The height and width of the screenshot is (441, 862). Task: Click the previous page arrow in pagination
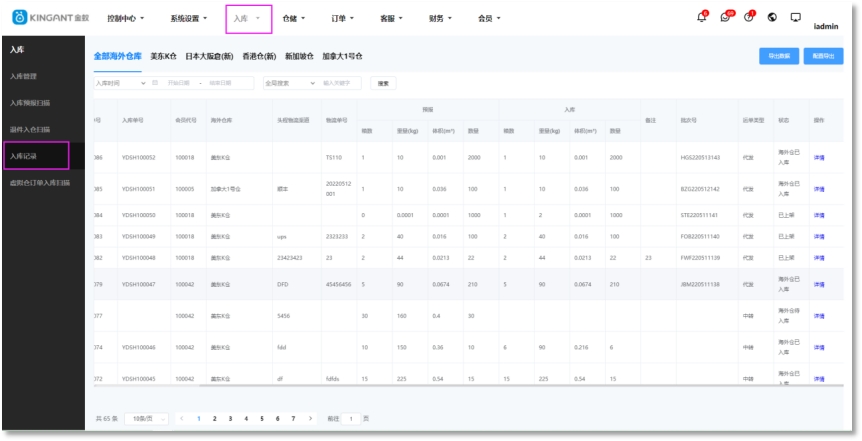[182, 418]
